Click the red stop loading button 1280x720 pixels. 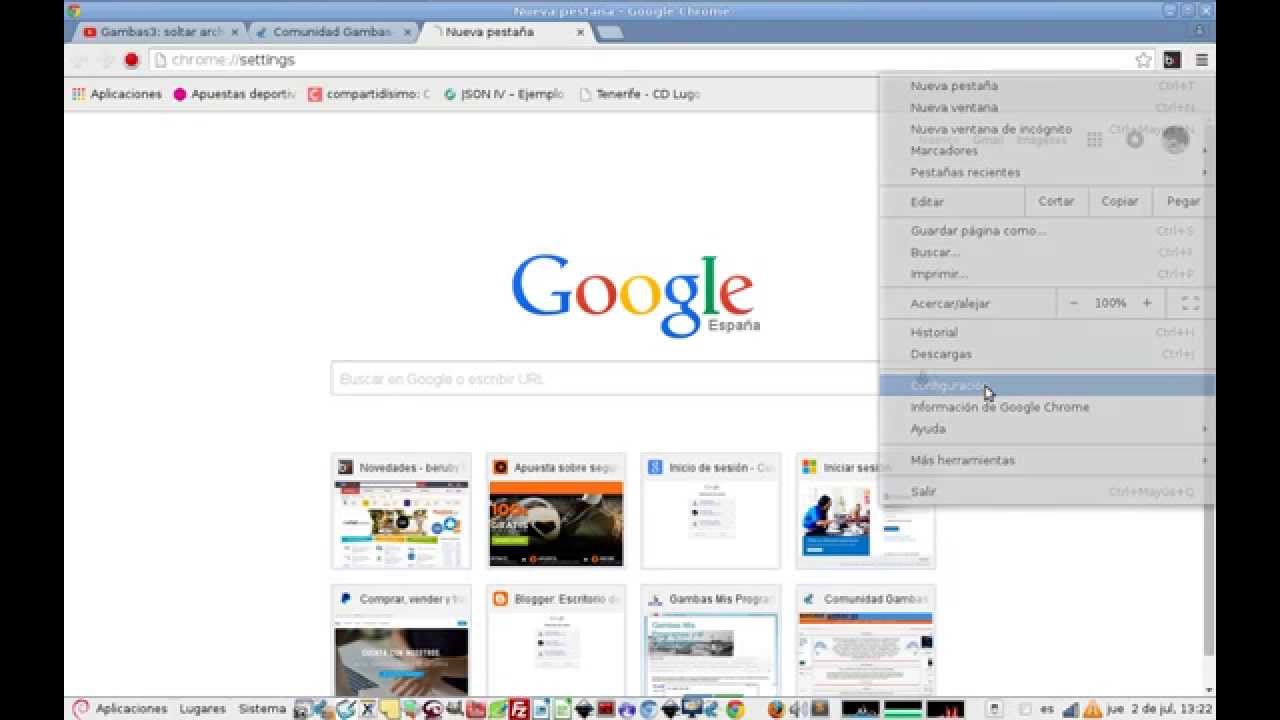pos(131,60)
